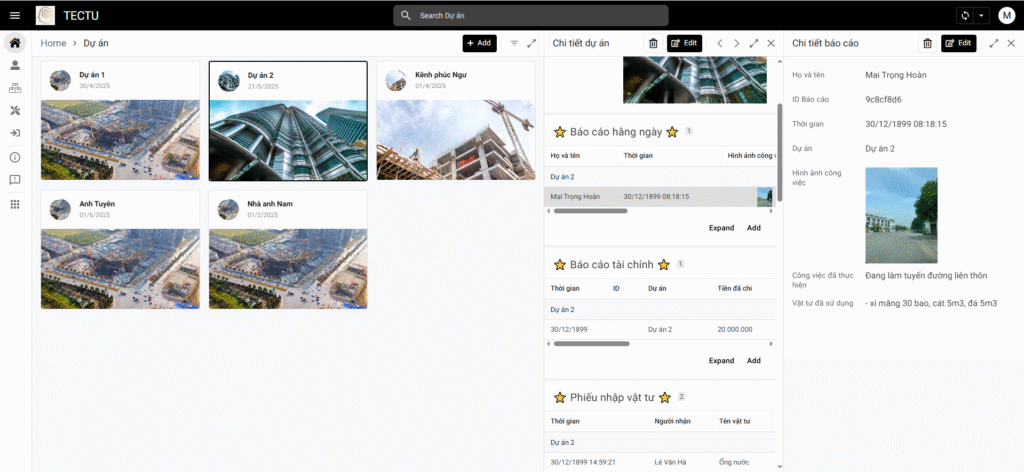Click the TECTU app logo

[46, 16]
